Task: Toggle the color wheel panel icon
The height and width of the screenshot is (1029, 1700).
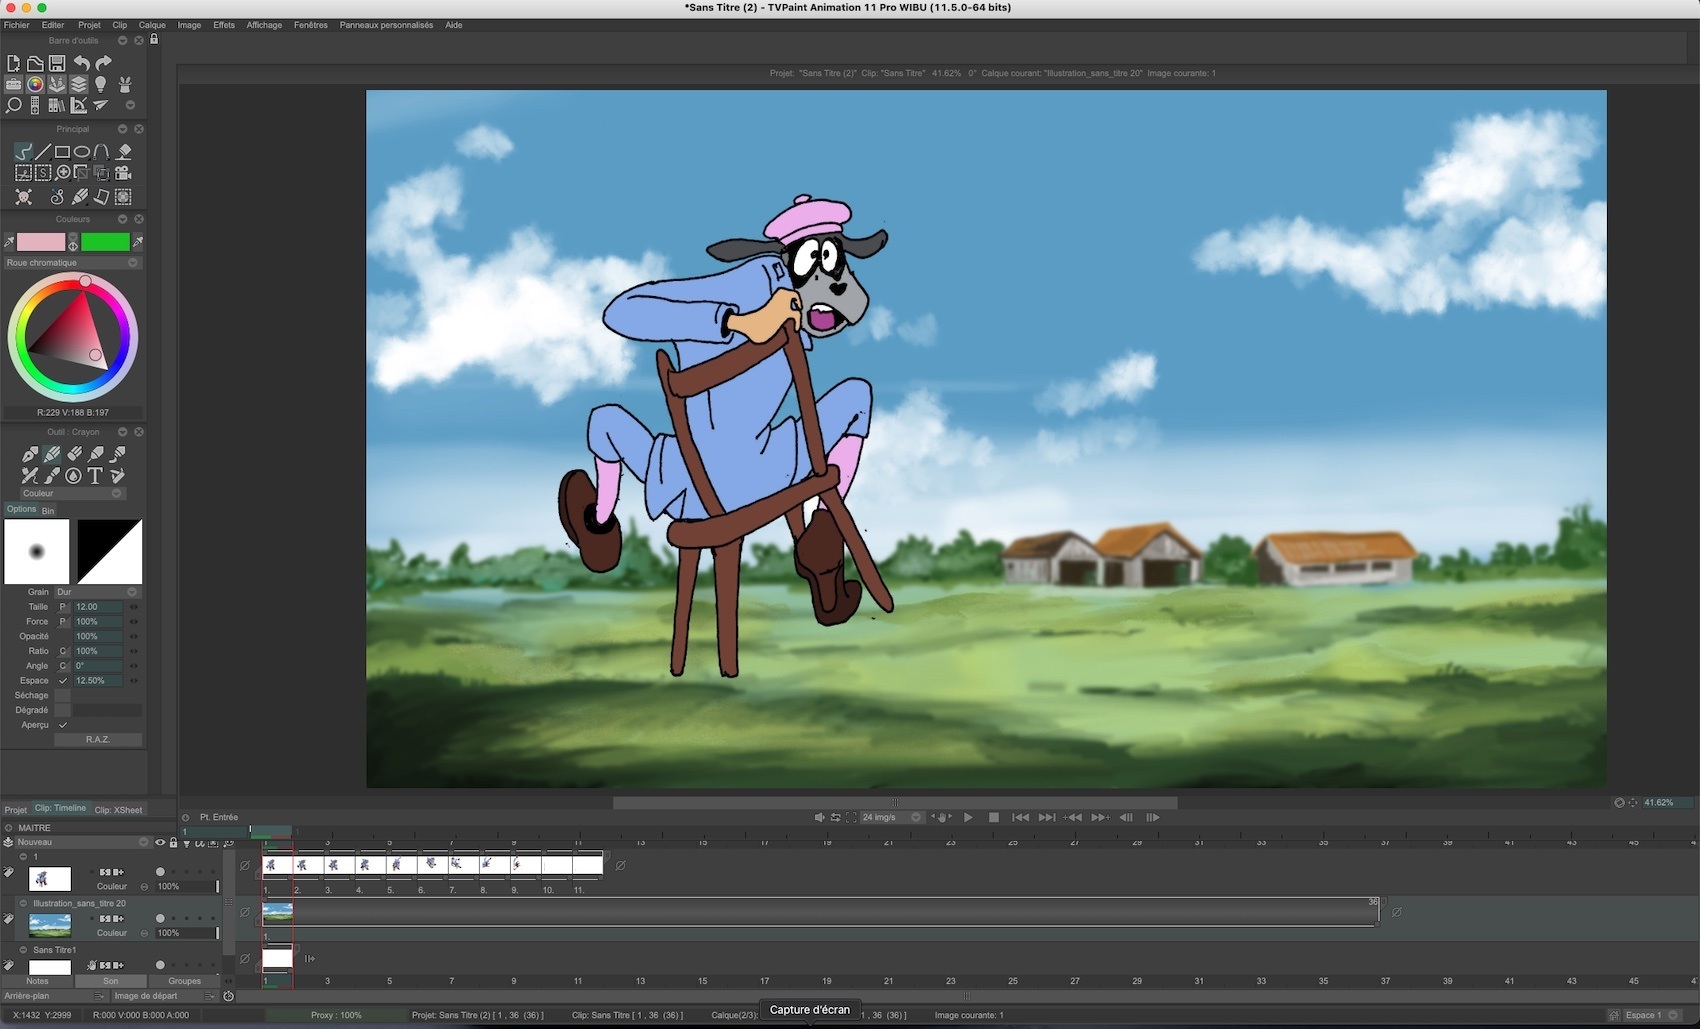Action: click(35, 84)
